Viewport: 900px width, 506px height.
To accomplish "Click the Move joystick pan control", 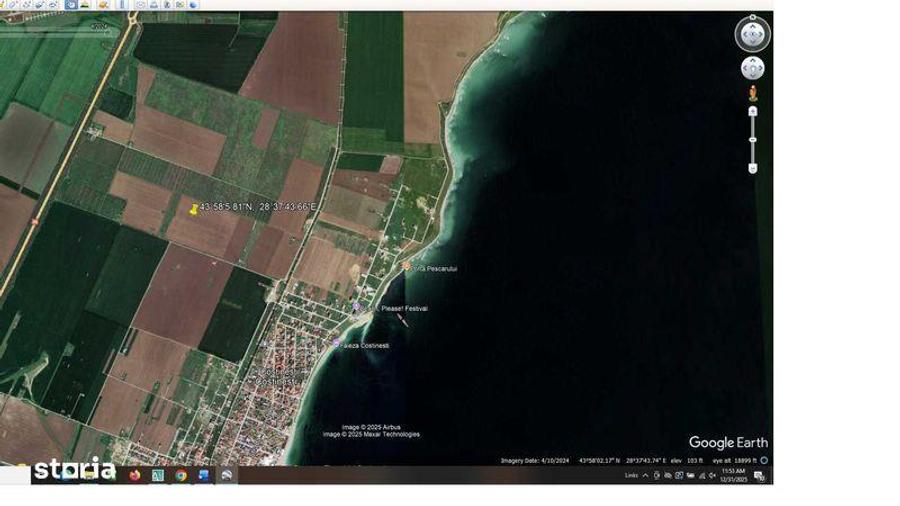I will (x=752, y=68).
